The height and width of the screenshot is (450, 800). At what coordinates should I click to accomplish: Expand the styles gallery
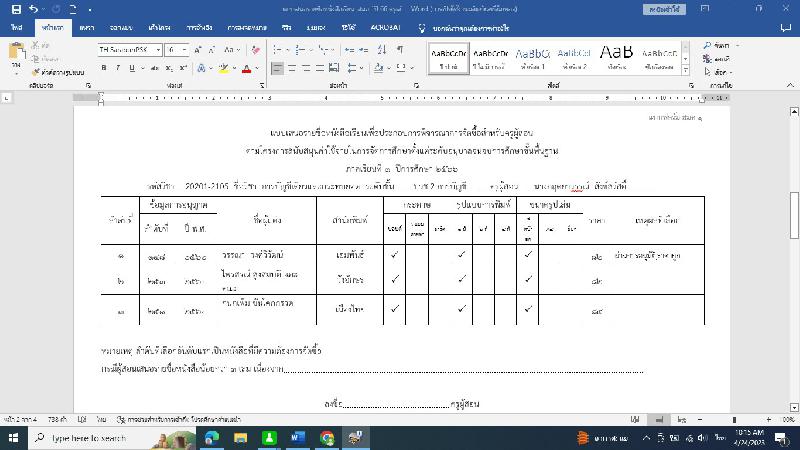(686, 70)
